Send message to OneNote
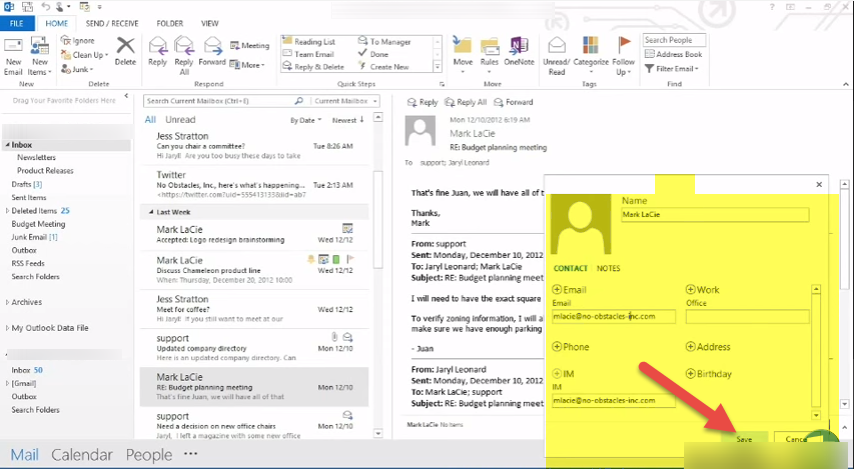This screenshot has height=469, width=854. 518,51
